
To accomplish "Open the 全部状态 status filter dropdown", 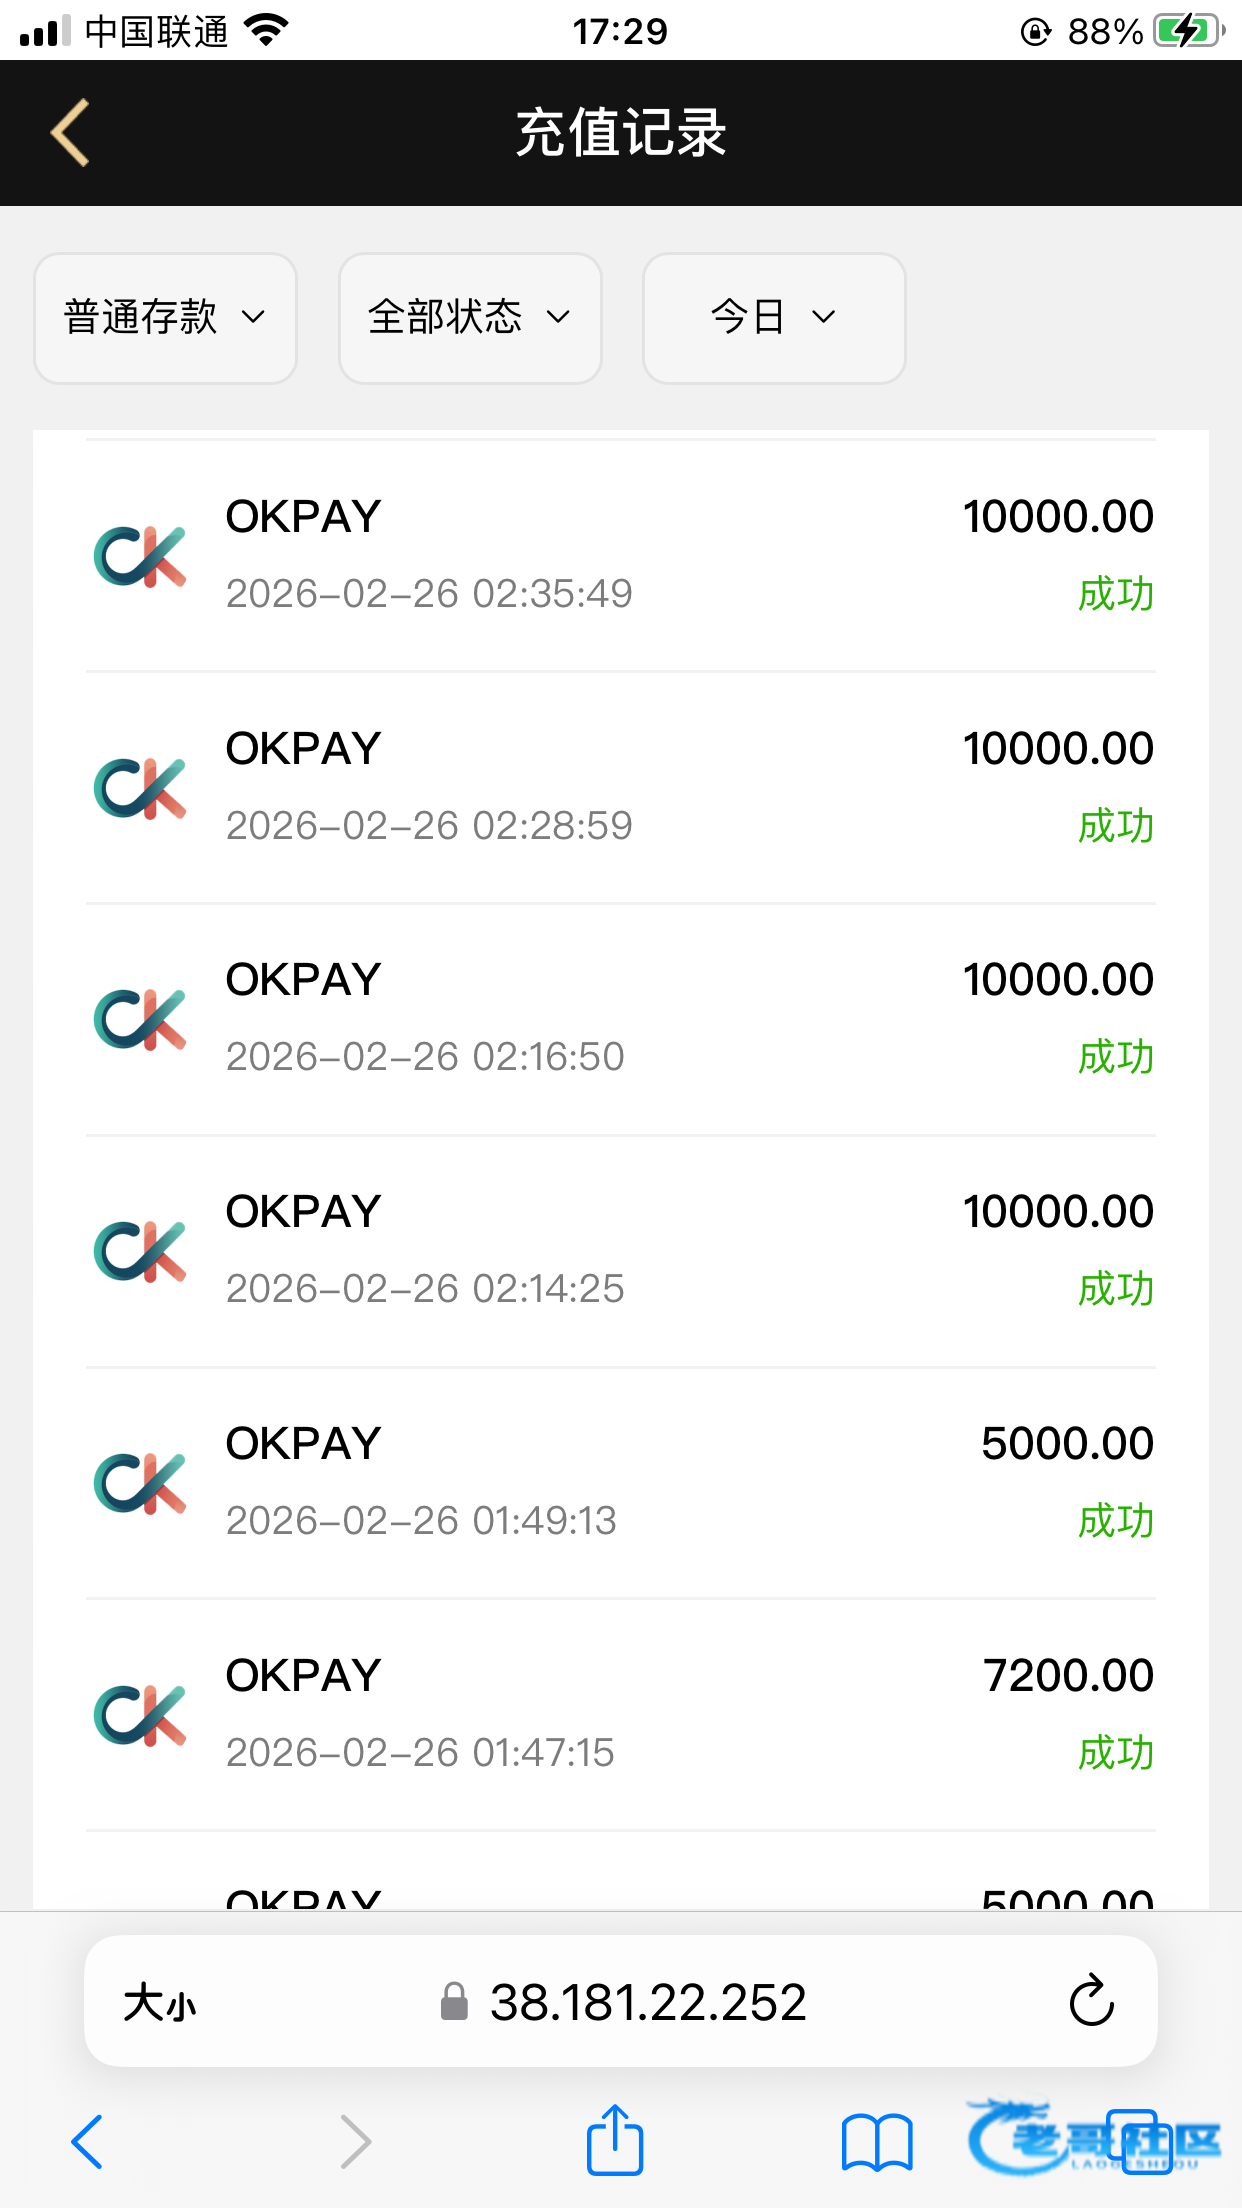I will tap(470, 318).
